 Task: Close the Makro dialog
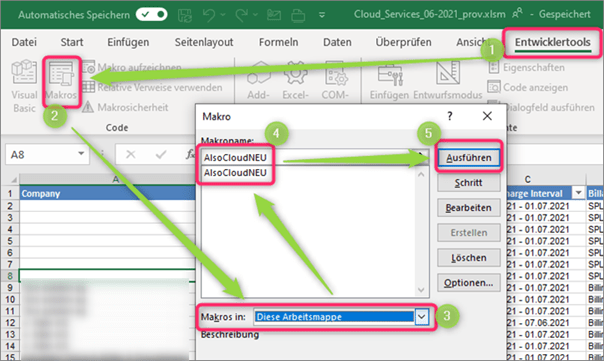coord(487,116)
